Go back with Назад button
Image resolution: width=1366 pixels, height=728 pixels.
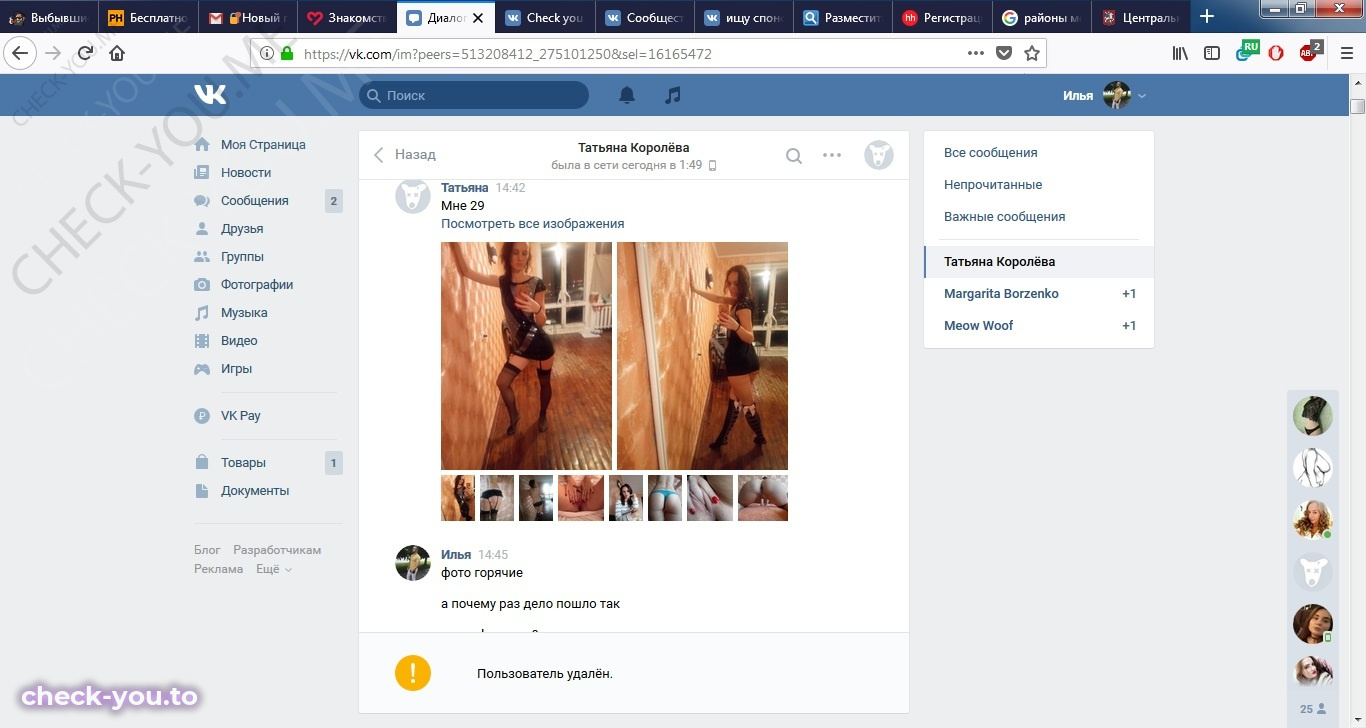404,155
